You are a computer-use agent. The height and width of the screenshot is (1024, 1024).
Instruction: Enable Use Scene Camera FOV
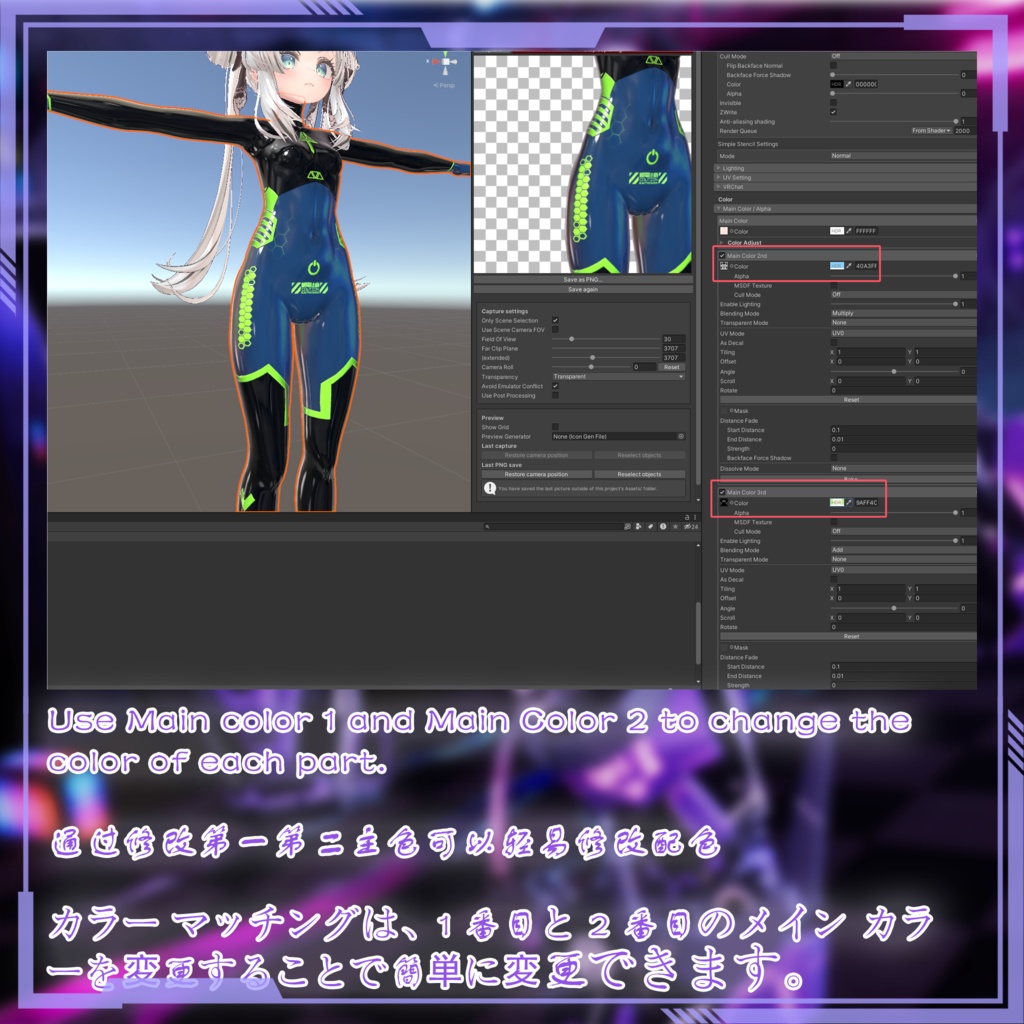pyautogui.click(x=555, y=330)
